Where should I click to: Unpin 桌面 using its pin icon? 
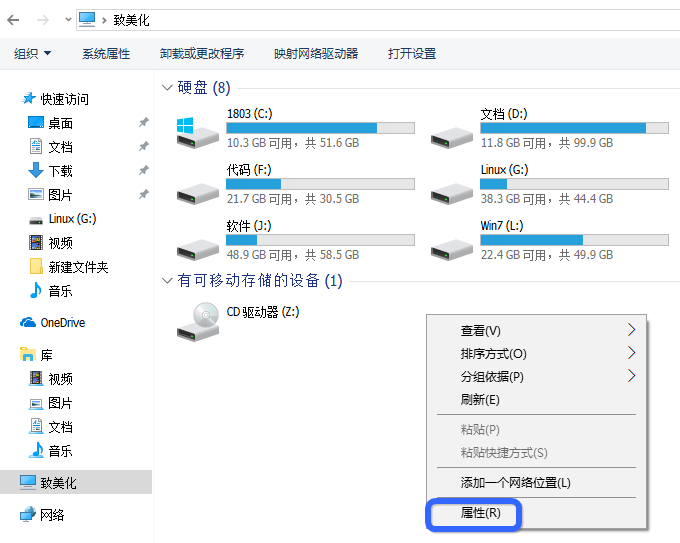point(144,123)
